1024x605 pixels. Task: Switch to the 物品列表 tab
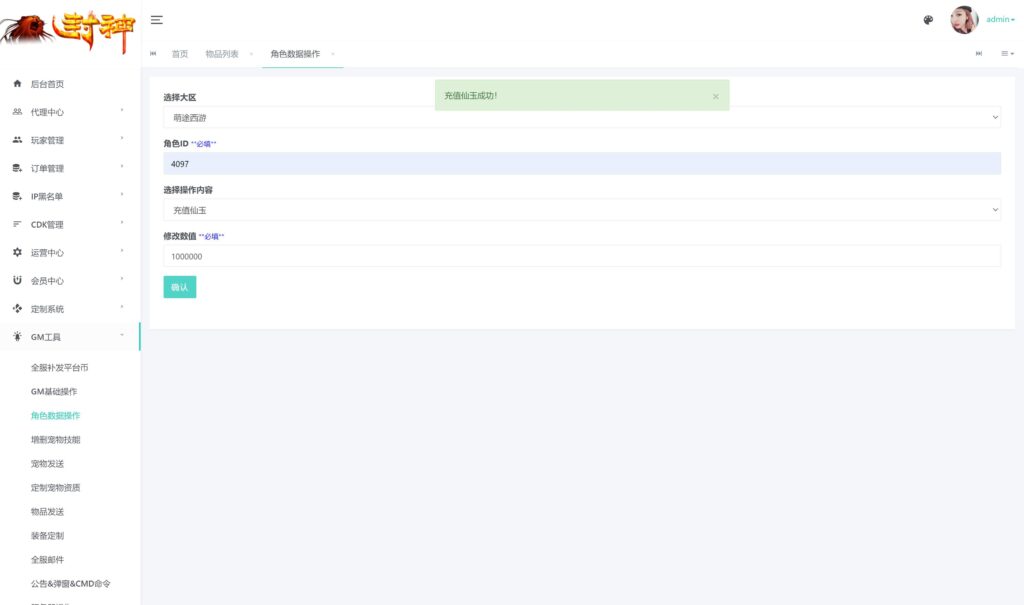click(x=222, y=54)
